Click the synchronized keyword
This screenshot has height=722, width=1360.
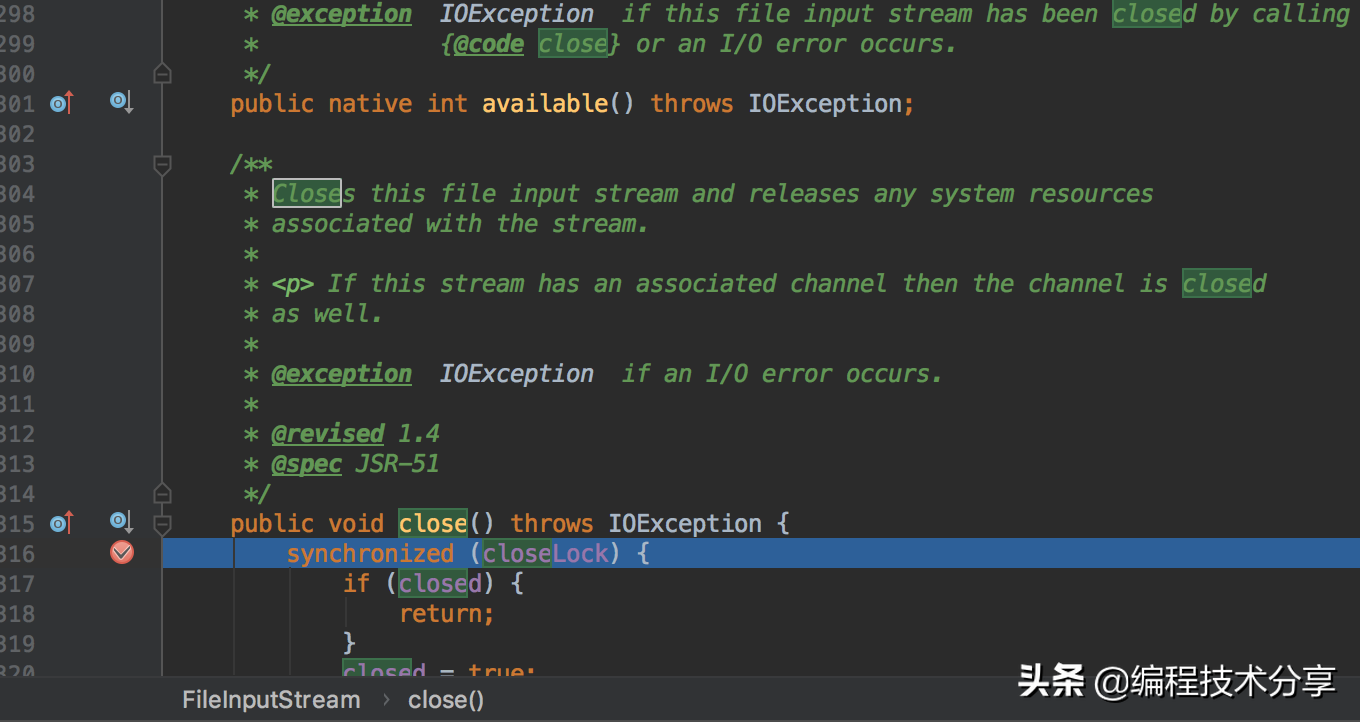[370, 554]
